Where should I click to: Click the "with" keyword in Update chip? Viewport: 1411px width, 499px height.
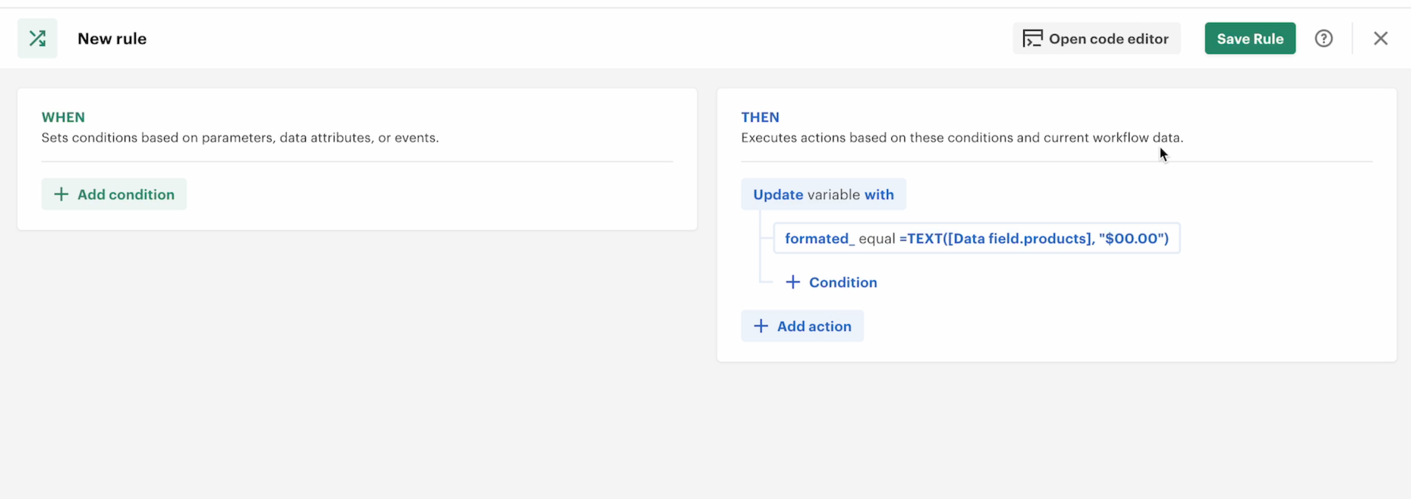[879, 195]
